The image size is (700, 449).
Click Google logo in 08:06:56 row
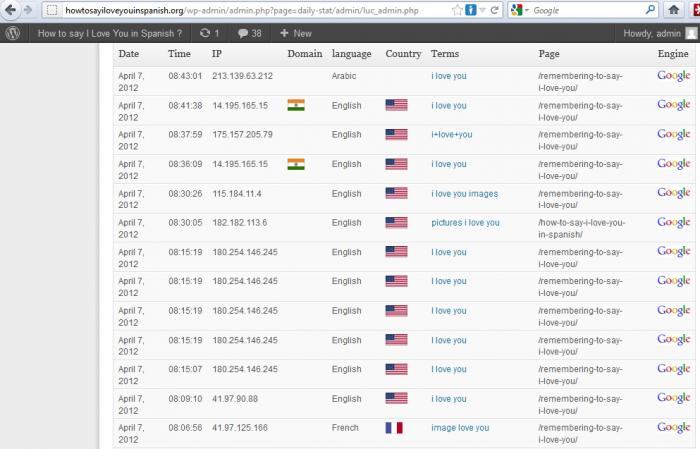click(674, 428)
